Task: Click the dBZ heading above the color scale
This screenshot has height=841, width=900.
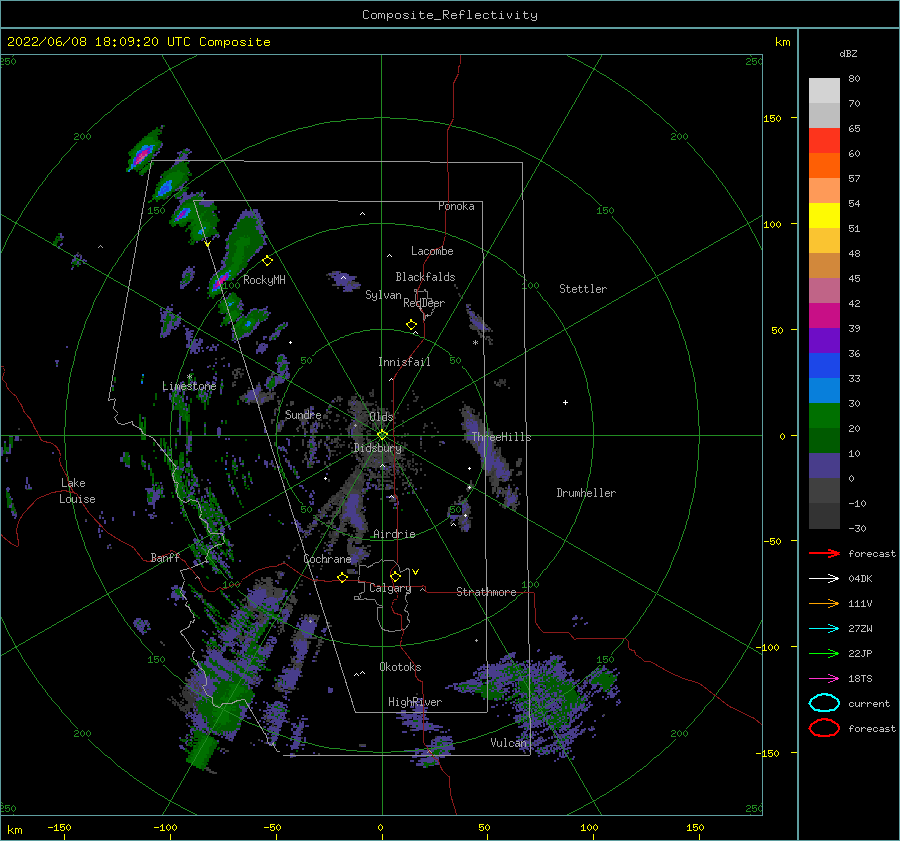Action: 848,53
